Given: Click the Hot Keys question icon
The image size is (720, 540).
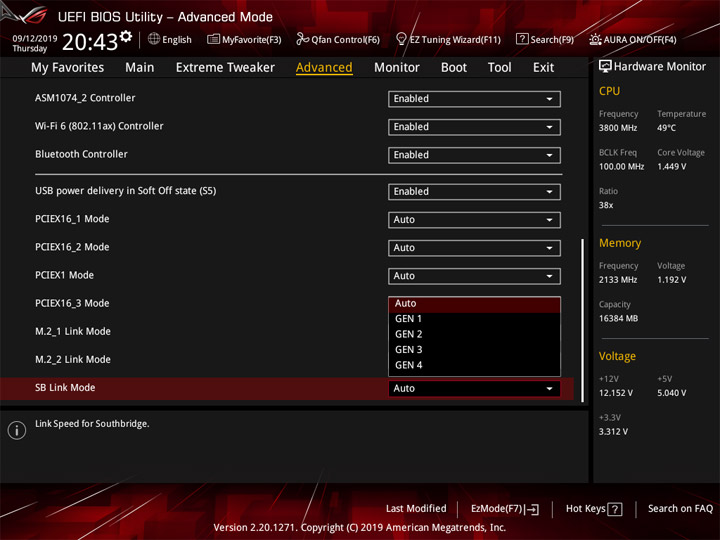Looking at the screenshot, I should (x=614, y=509).
